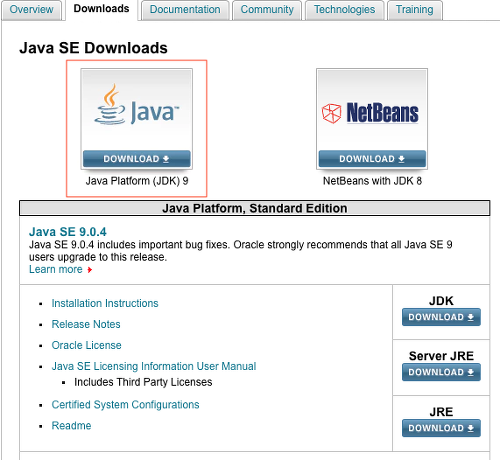The image size is (500, 460).
Task: Click red arrow beside Learn more
Action: pos(89,270)
